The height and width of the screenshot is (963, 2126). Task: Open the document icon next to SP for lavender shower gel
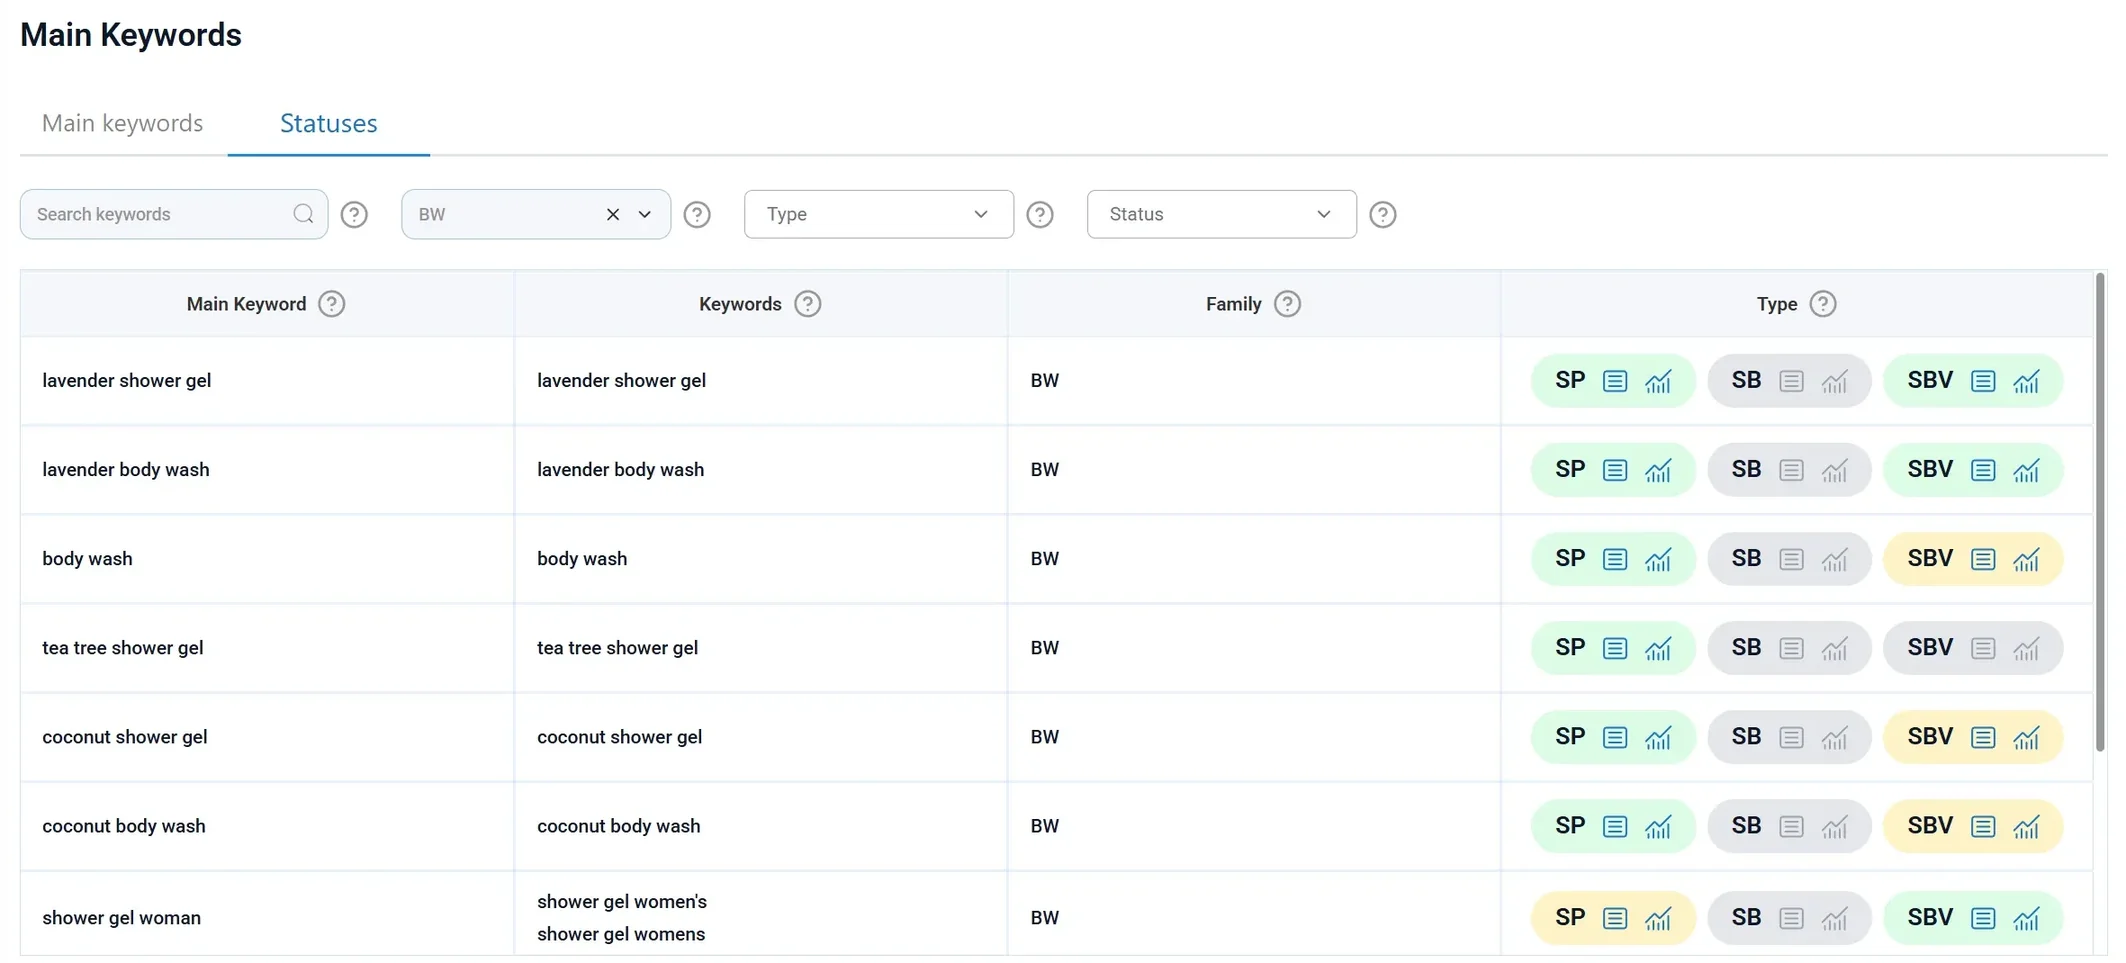pos(1613,381)
